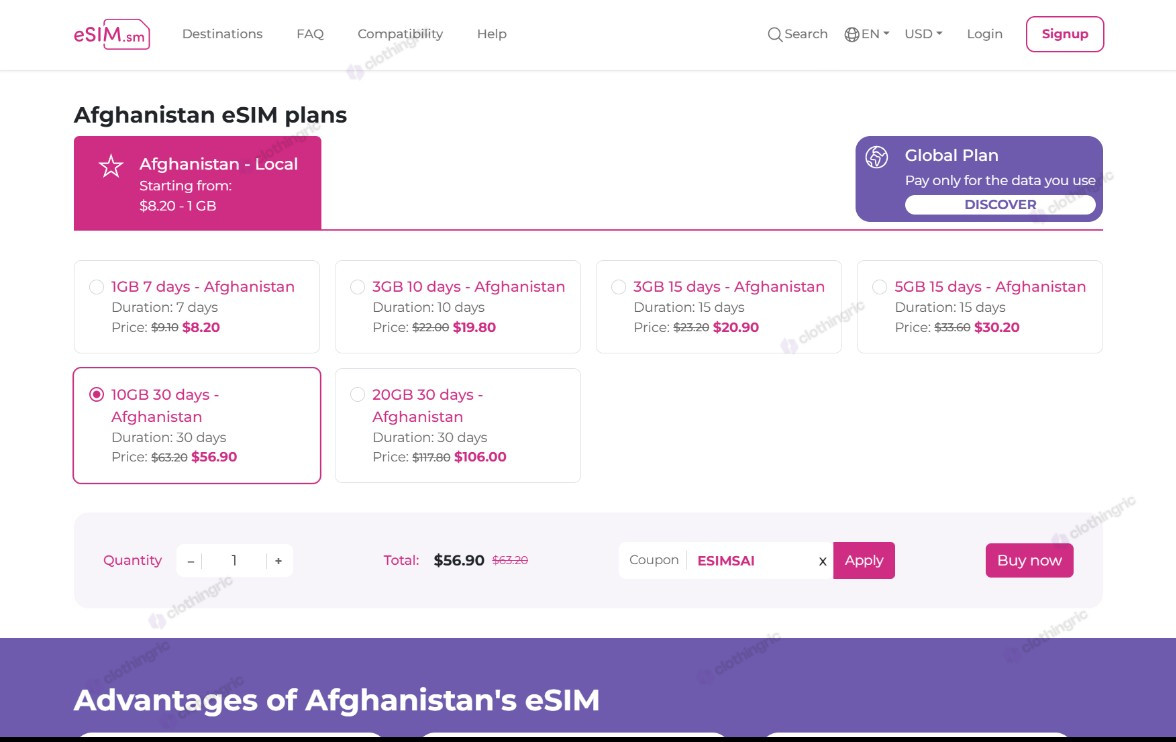
Task: Select the Afghanistan - Local tab
Action: (x=197, y=183)
